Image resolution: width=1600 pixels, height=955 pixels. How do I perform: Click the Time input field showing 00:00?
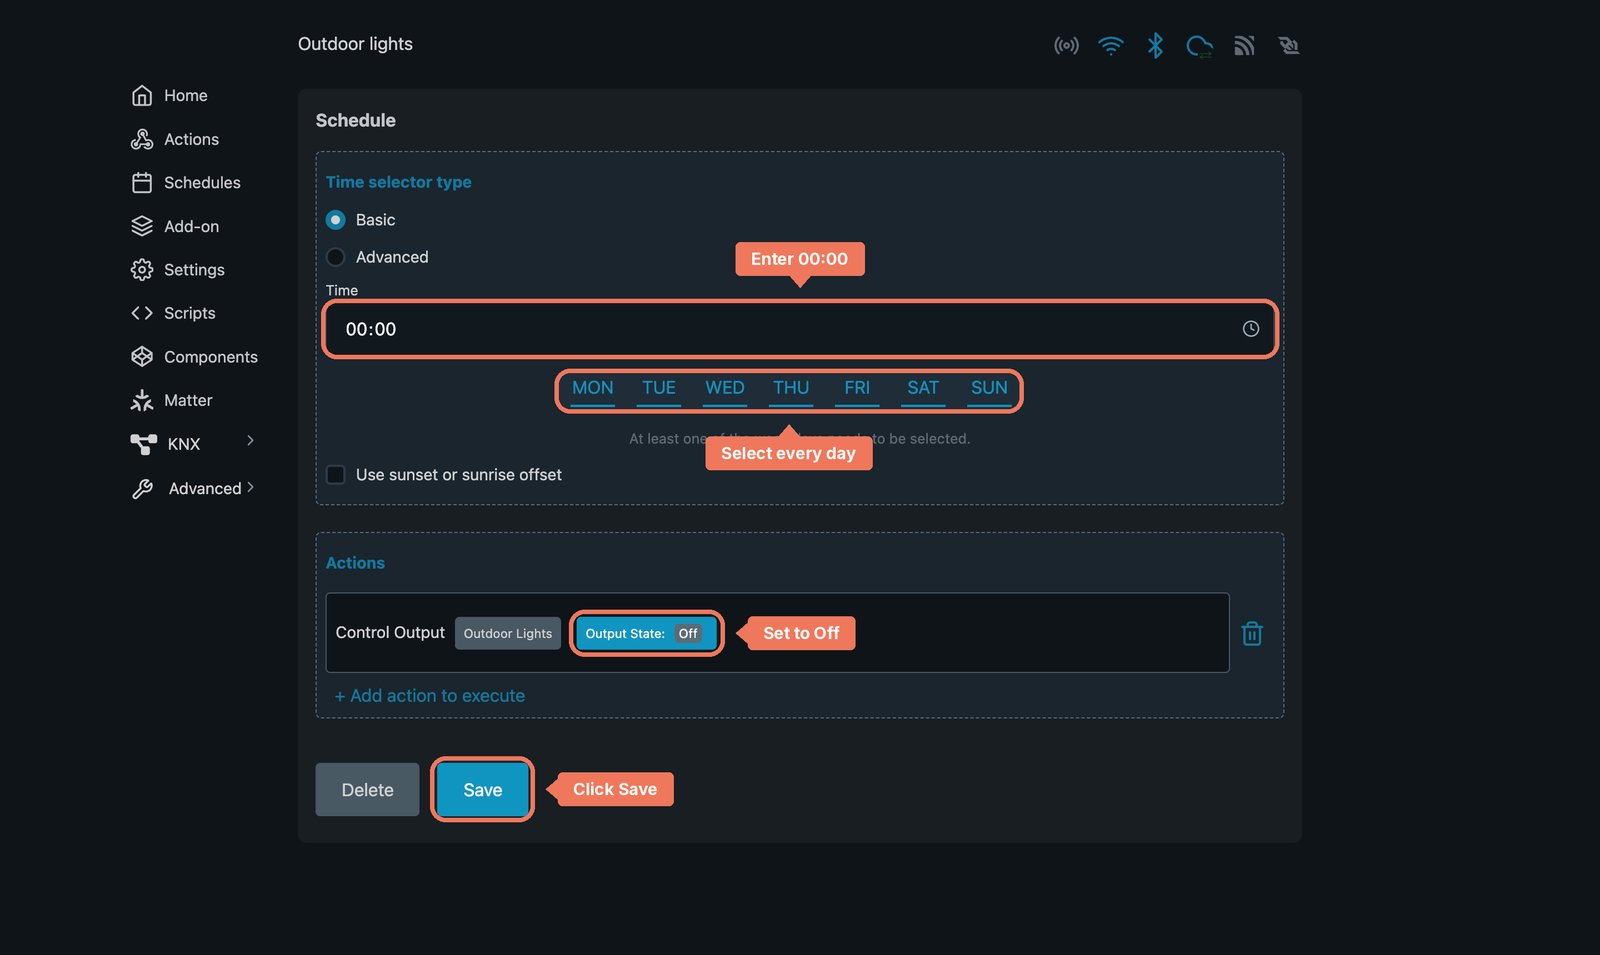pos(800,329)
